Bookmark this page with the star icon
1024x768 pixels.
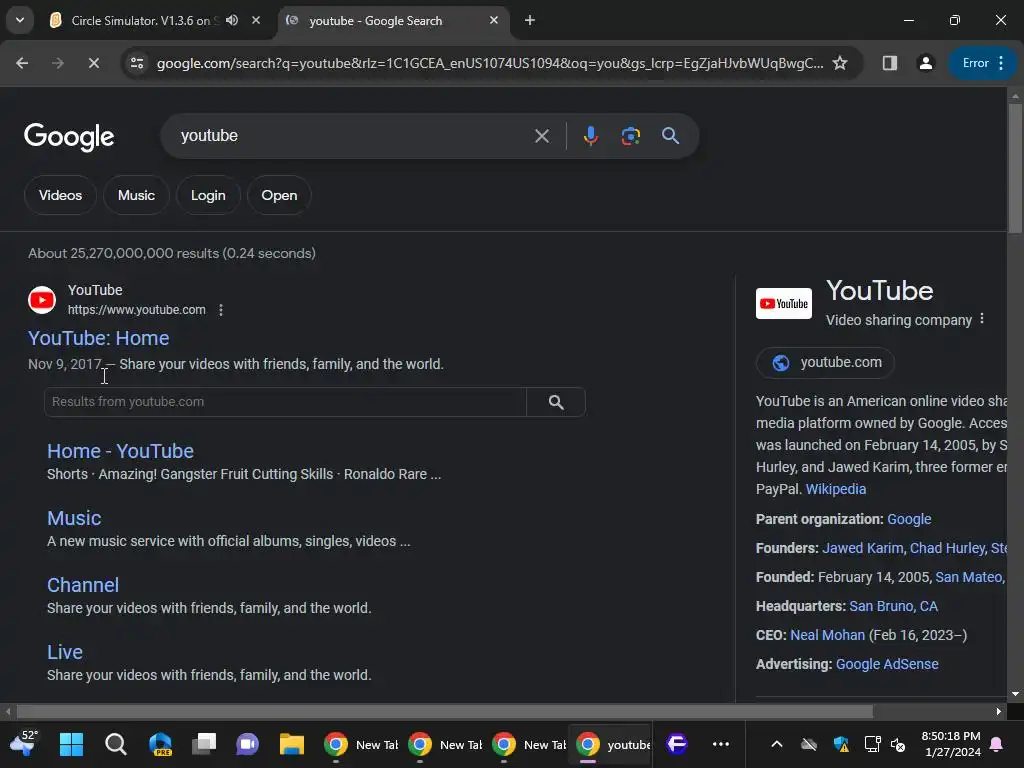[x=840, y=63]
